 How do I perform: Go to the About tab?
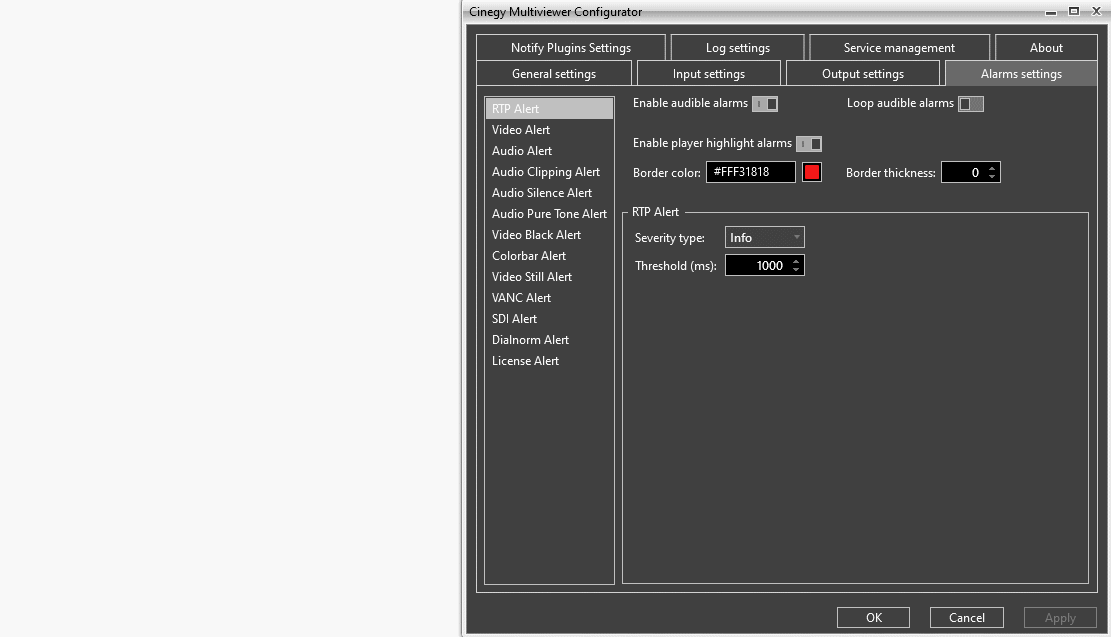tap(1046, 47)
